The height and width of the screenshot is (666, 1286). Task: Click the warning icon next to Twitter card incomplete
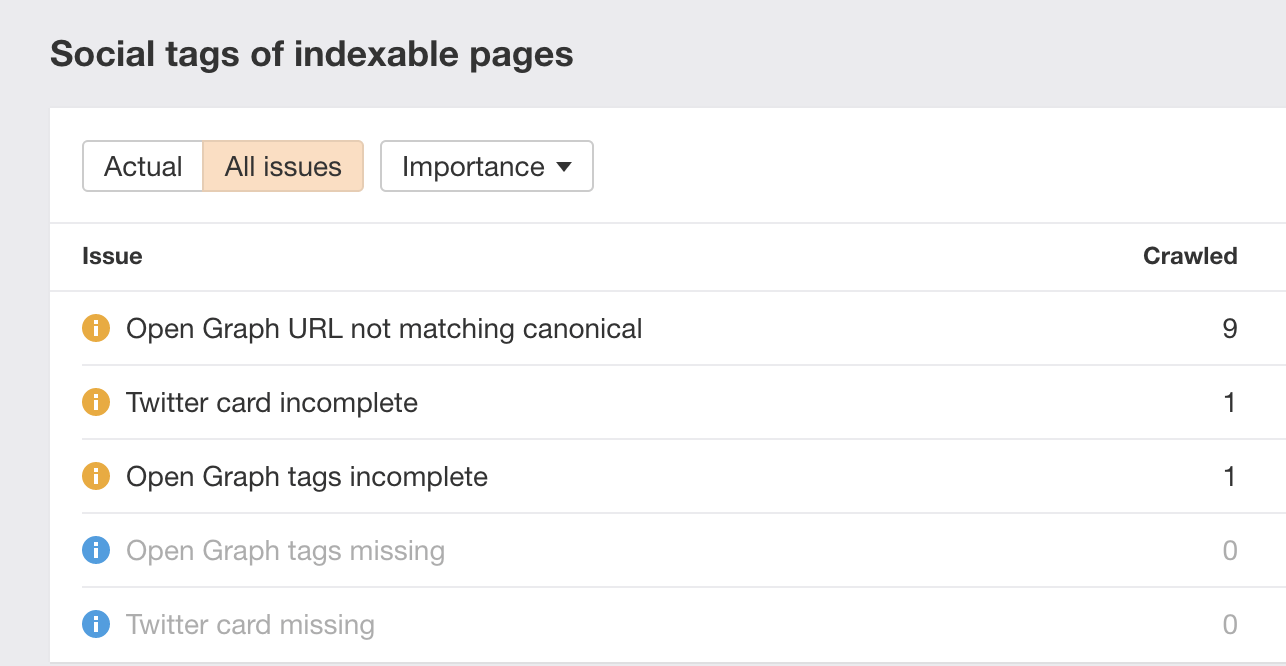[x=95, y=402]
